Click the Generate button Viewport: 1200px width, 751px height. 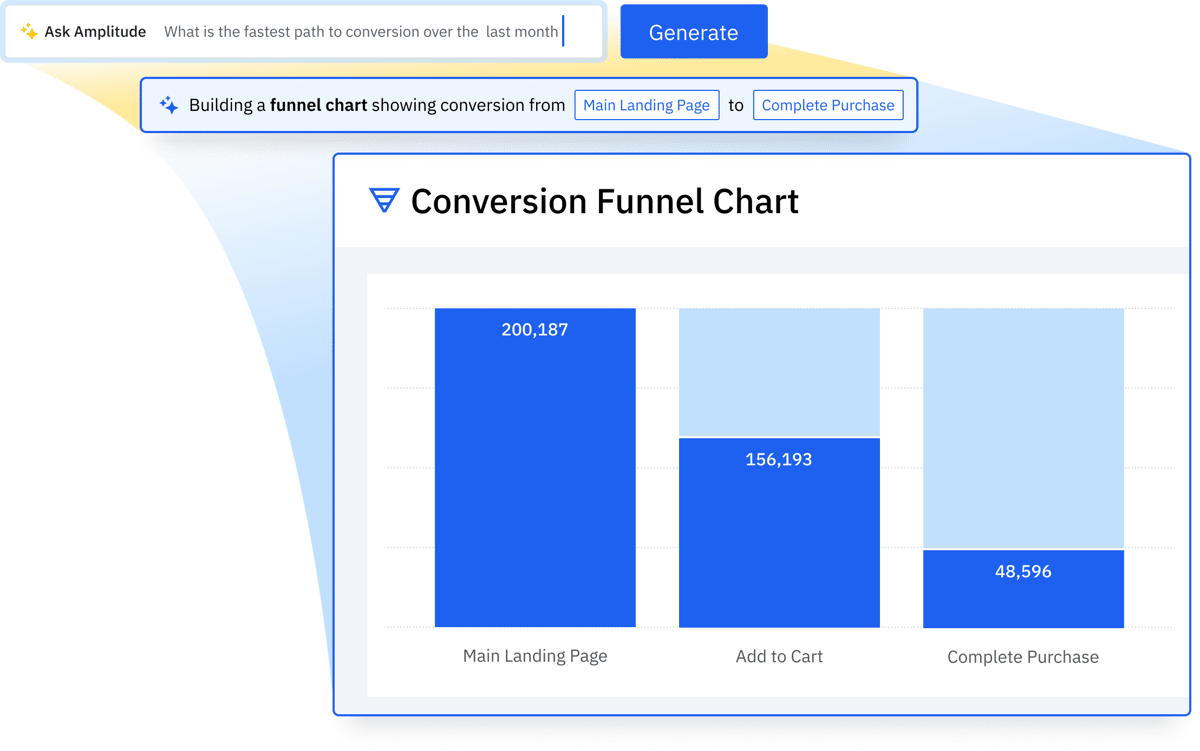tap(694, 32)
